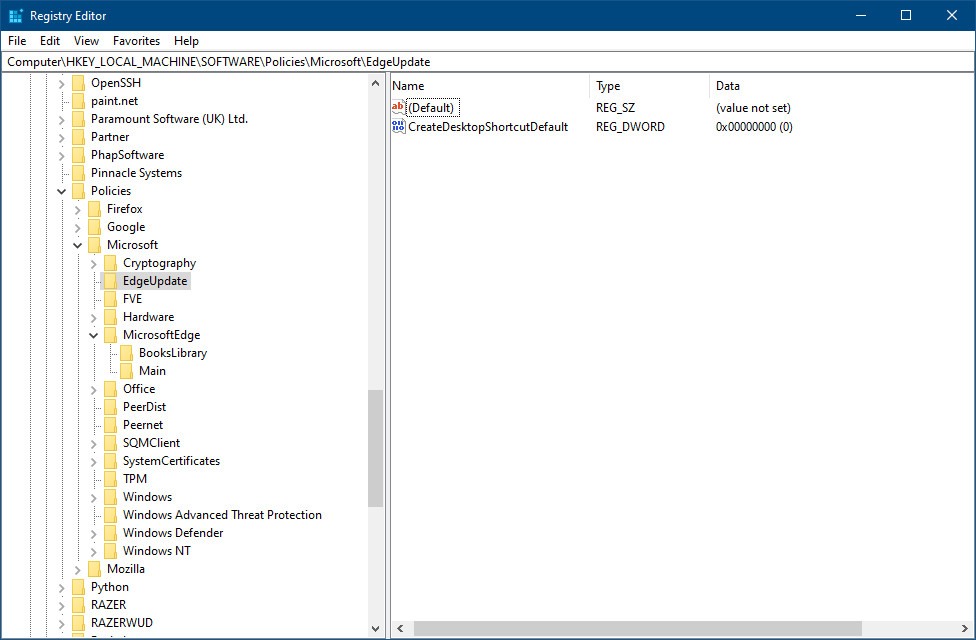The height and width of the screenshot is (640, 976).
Task: Select the RAZERWUD key
Action: click(x=121, y=623)
